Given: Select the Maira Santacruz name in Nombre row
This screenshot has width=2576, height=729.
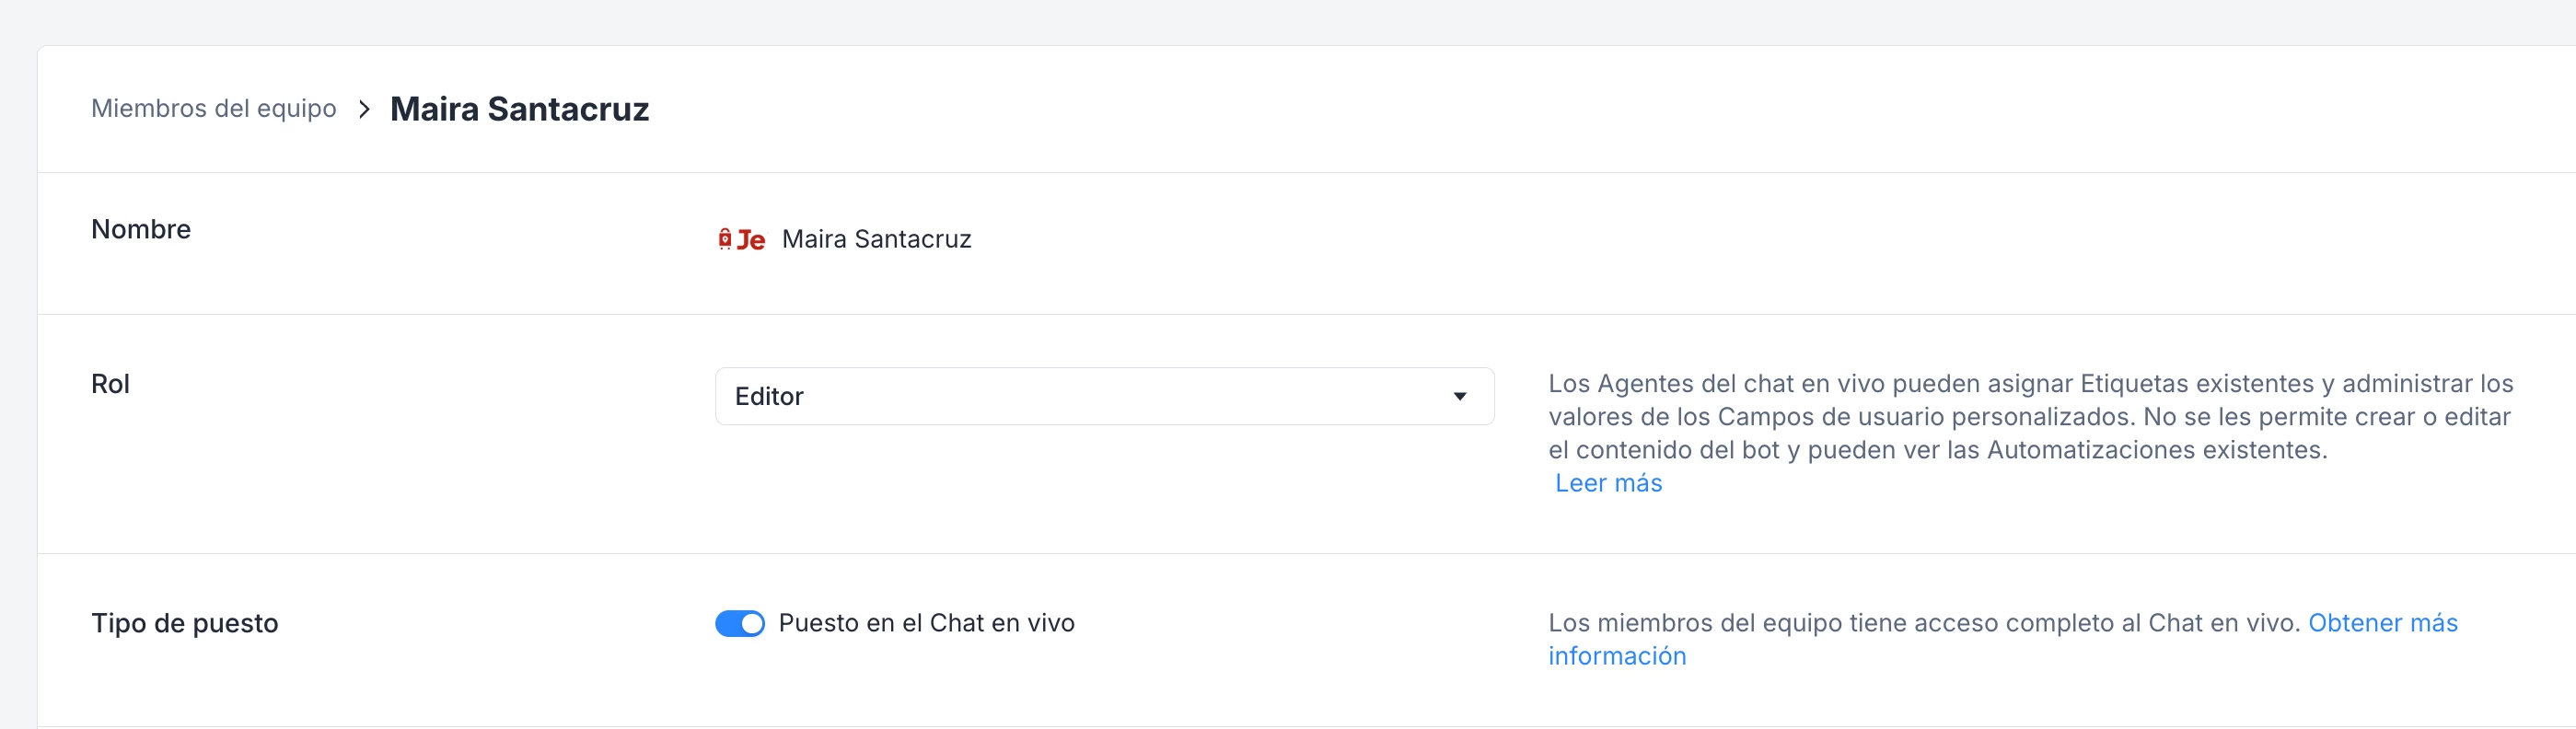Looking at the screenshot, I should [x=876, y=239].
